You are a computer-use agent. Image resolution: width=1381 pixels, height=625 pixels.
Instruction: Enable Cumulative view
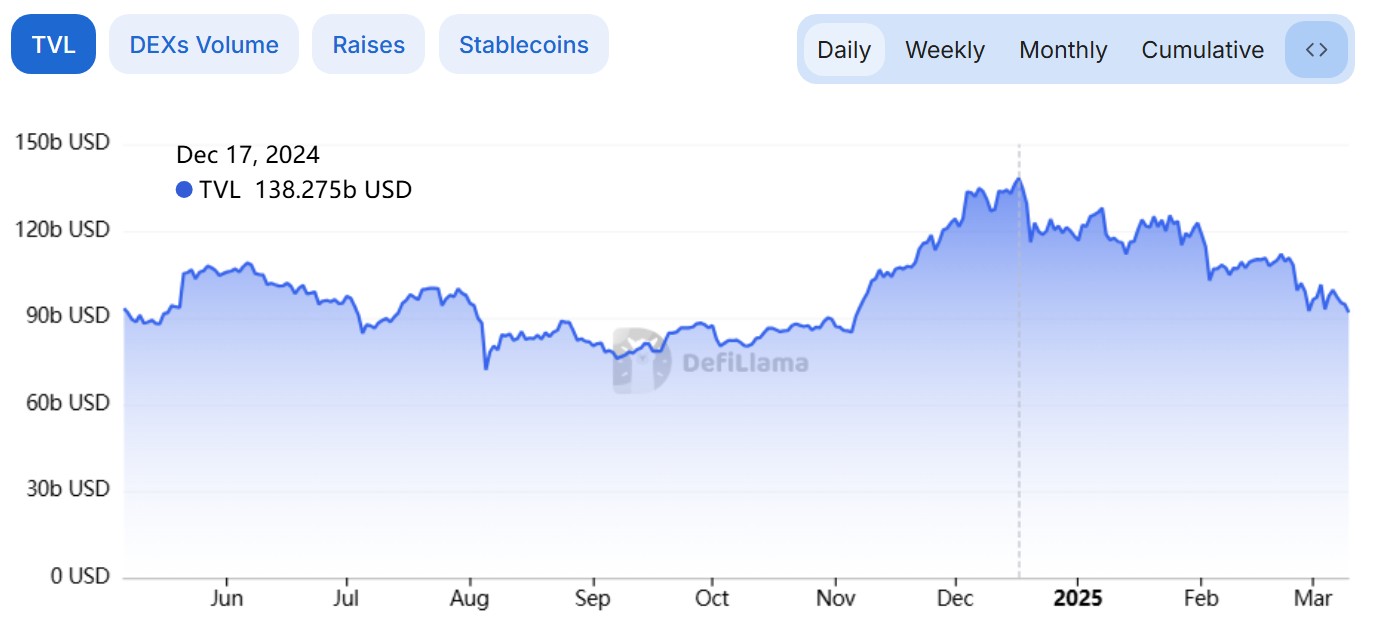[x=1203, y=50]
